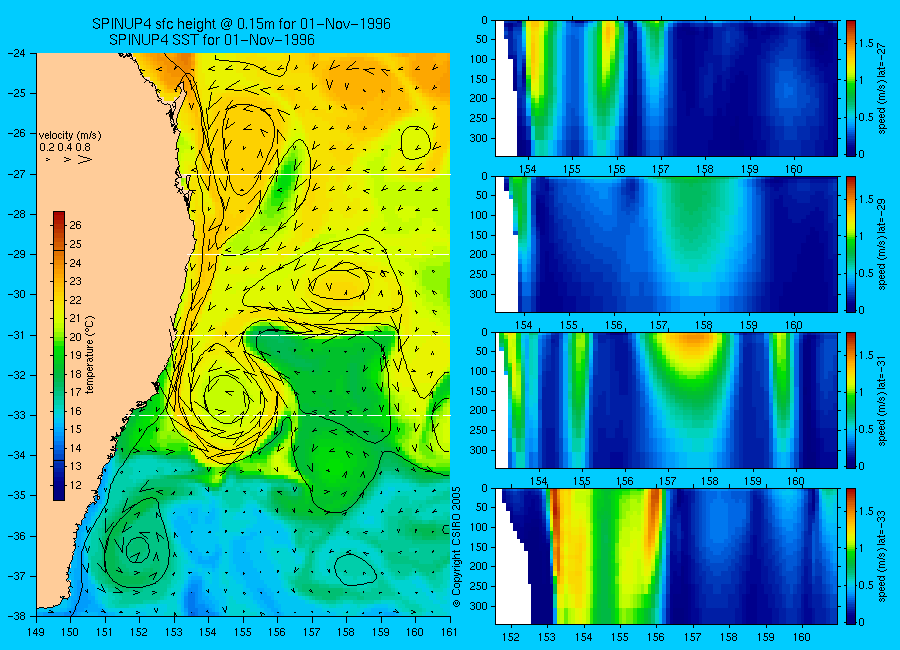Click the 'speed (m/s) lat=-27' label

pos(883,89)
